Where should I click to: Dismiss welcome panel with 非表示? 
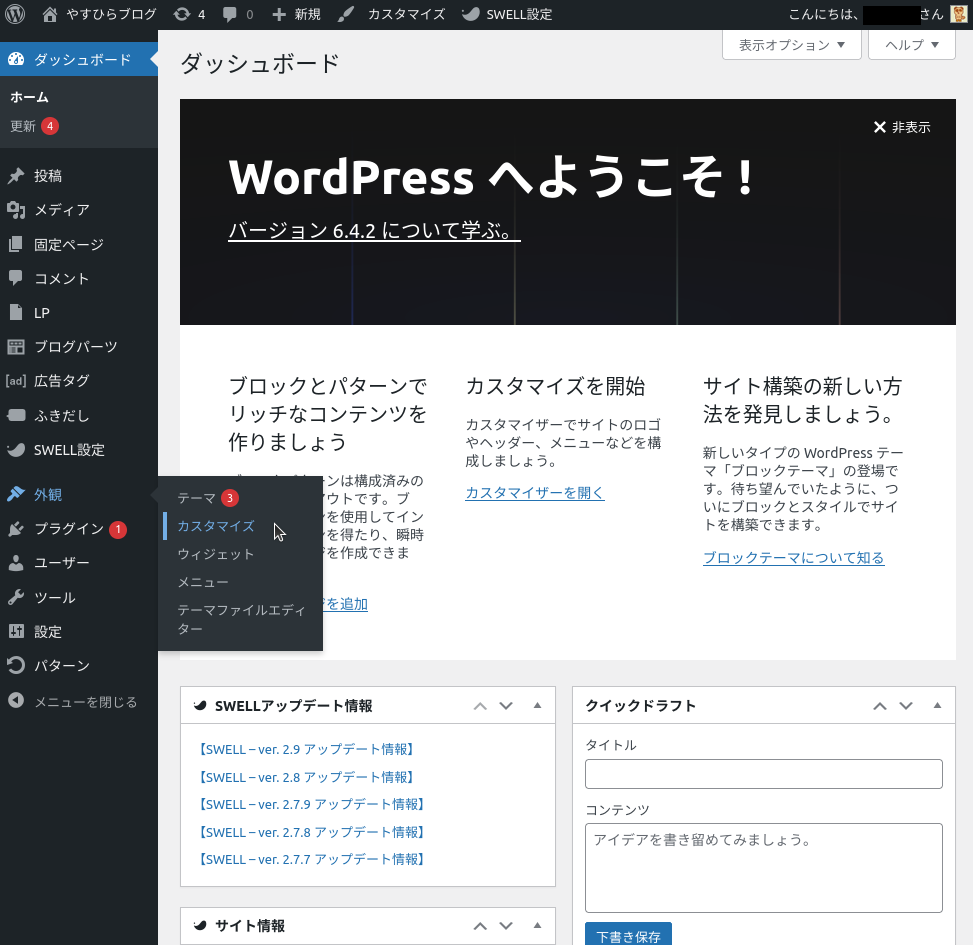[902, 127]
